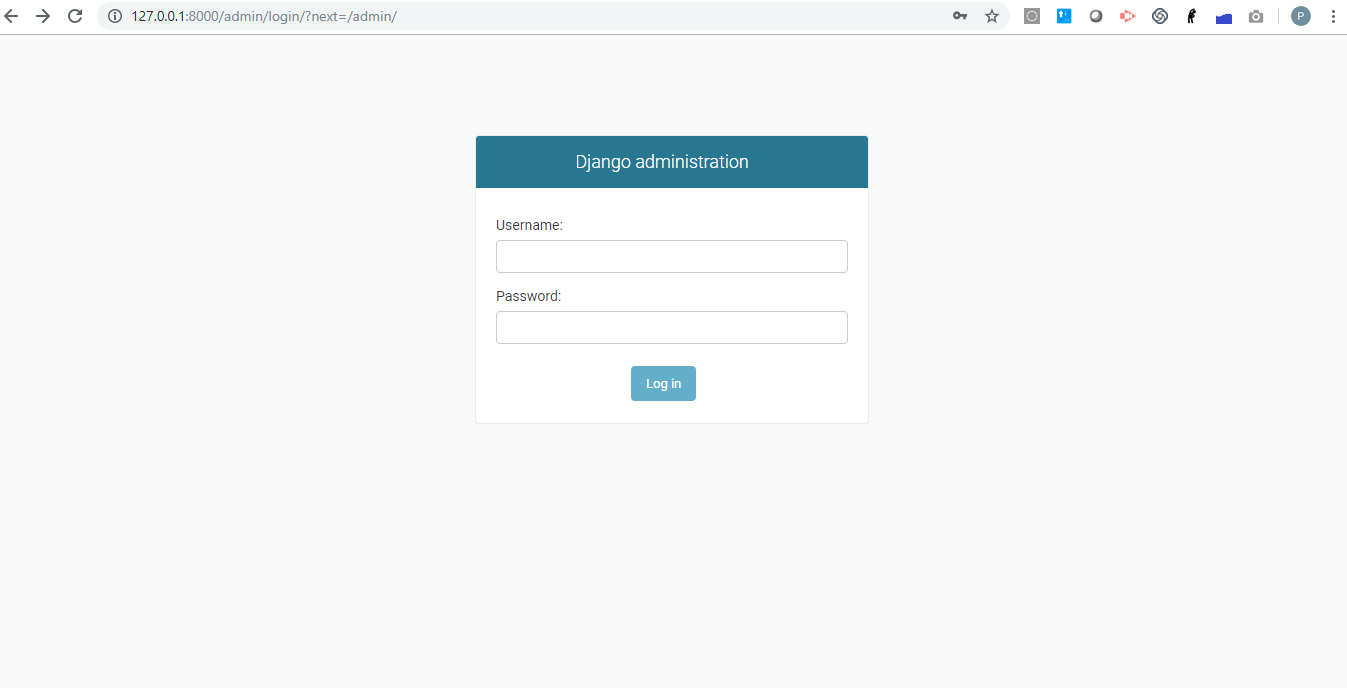Image resolution: width=1347 pixels, height=688 pixels.
Task: Open the blue arrows extension icon
Action: (x=1064, y=16)
